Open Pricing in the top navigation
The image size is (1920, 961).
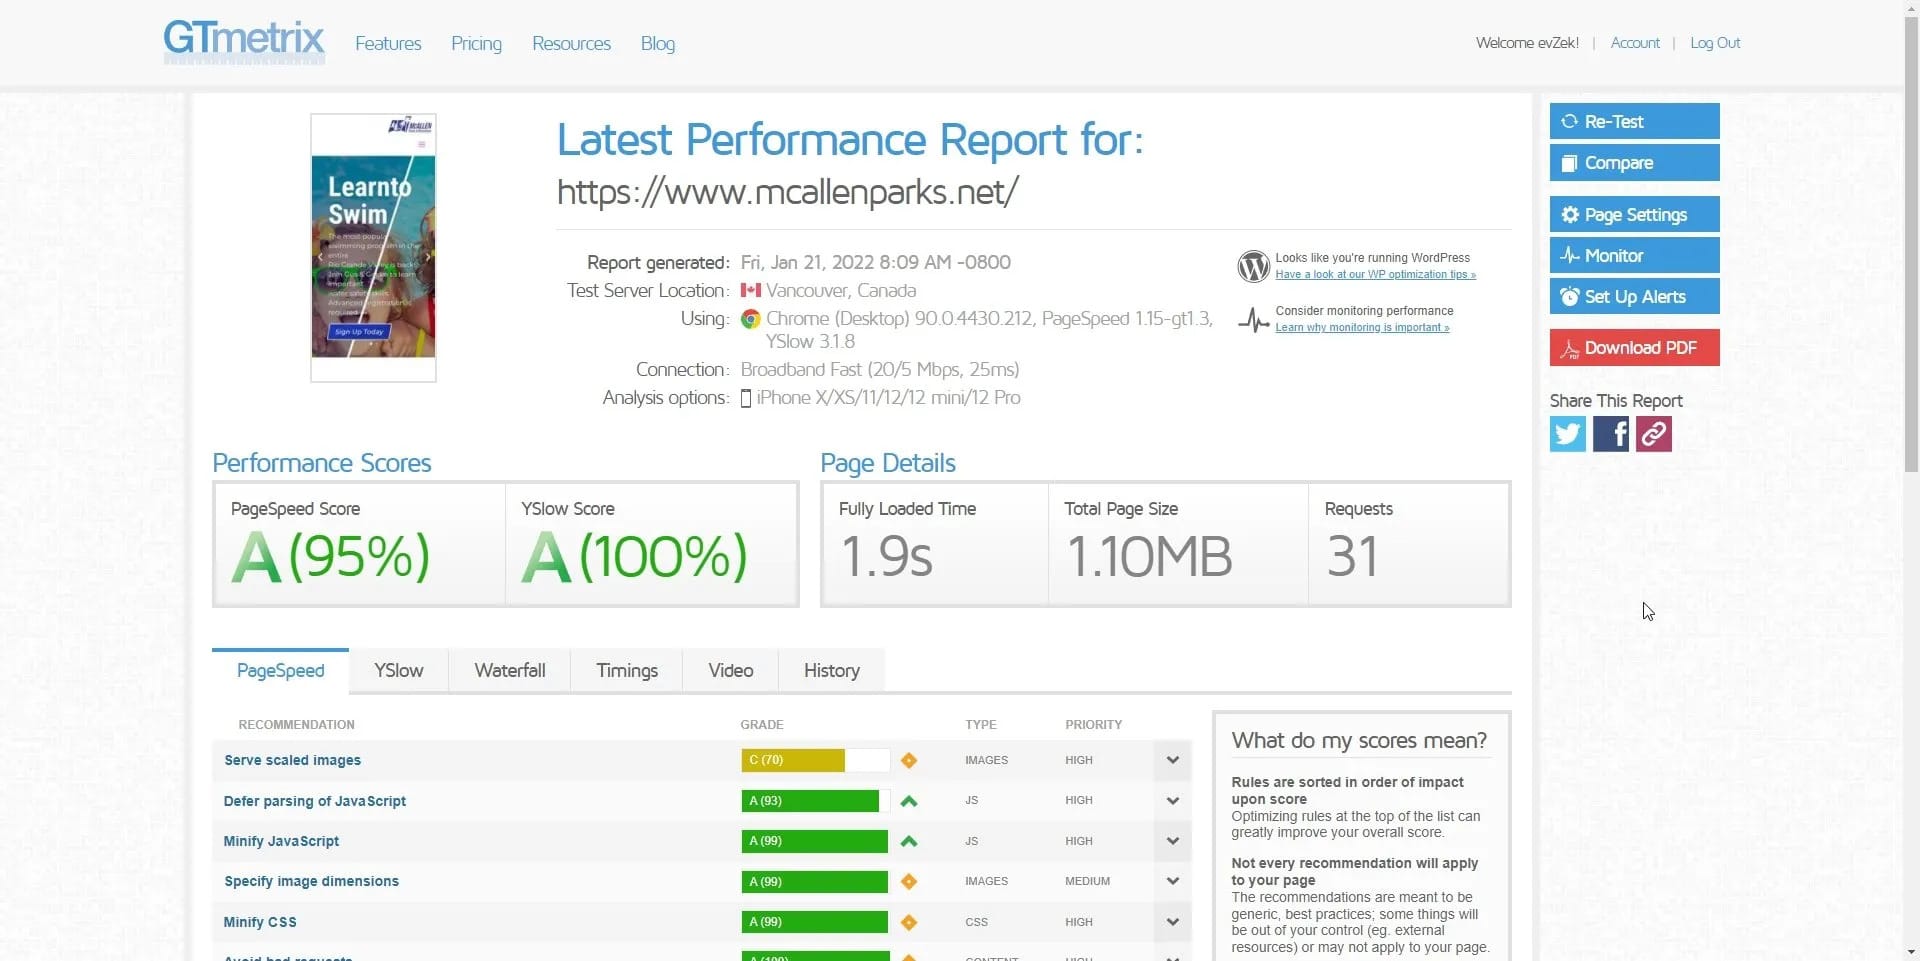[476, 44]
